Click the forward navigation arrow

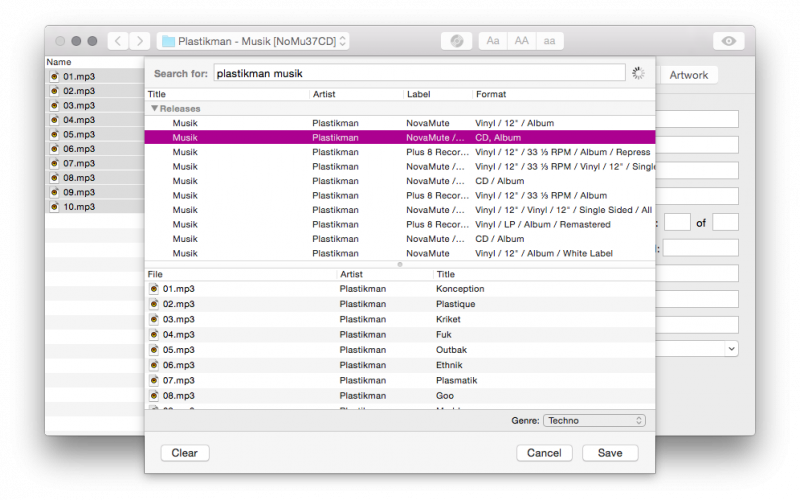[140, 41]
